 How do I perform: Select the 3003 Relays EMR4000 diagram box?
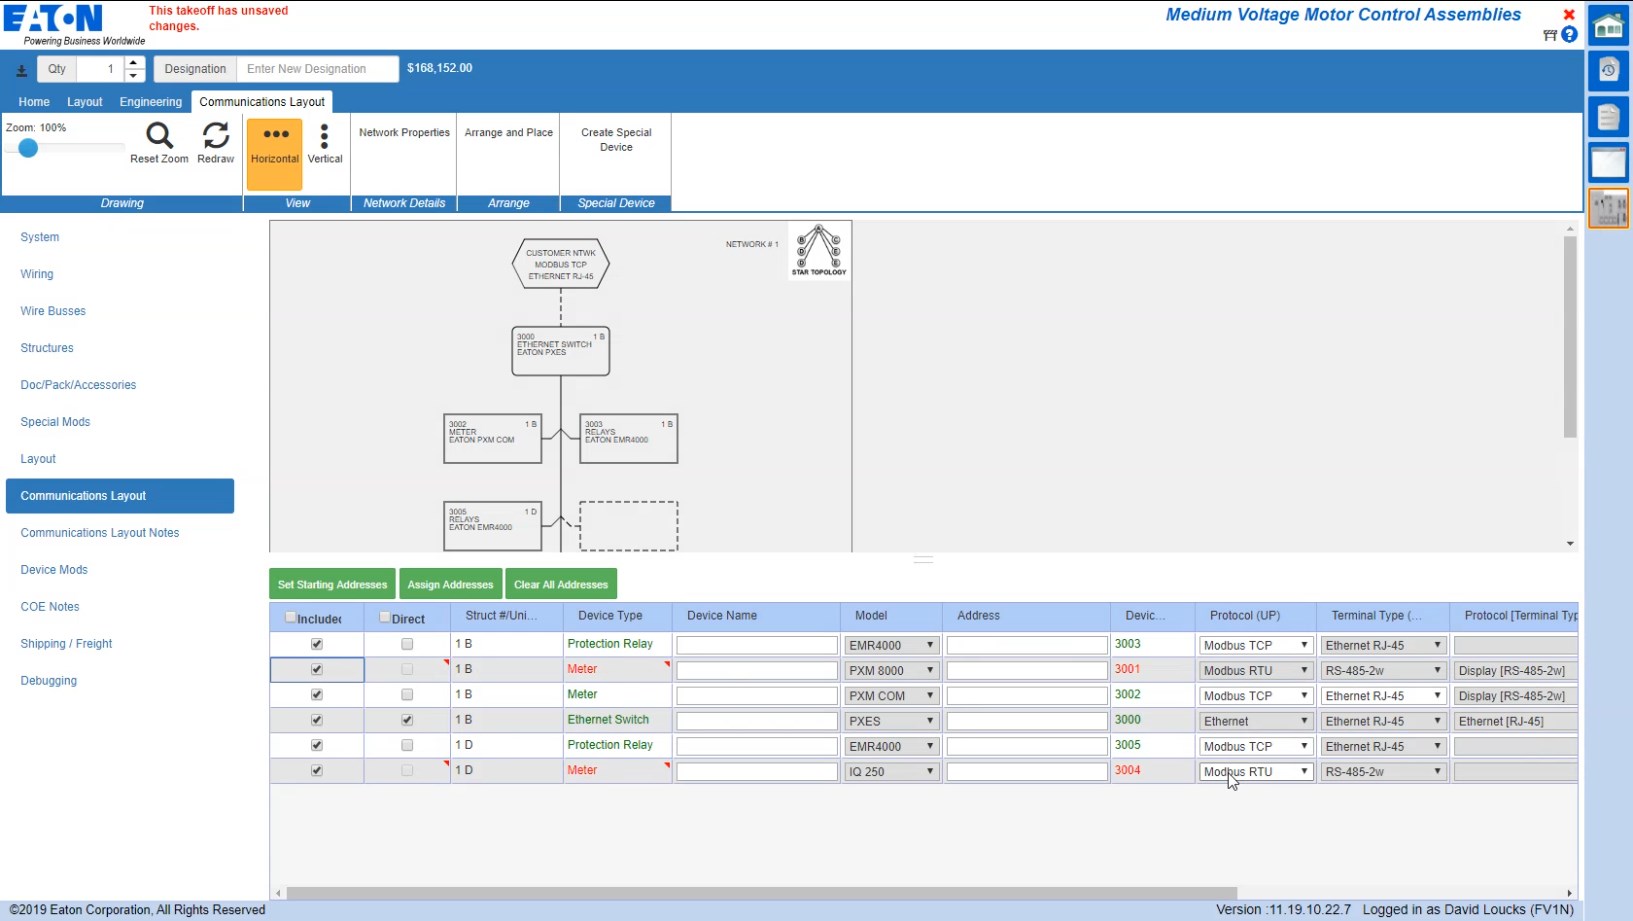click(629, 439)
